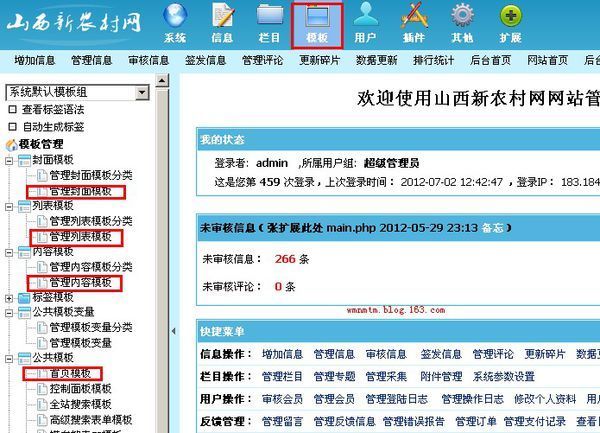Click page icon beside 控制面板模板
The width and height of the screenshot is (600, 433).
[x=42, y=389]
